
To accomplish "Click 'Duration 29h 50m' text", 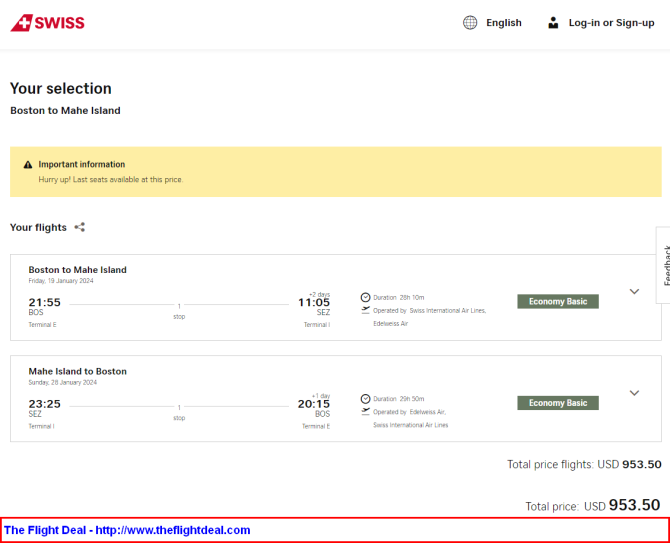I will click(x=399, y=399).
